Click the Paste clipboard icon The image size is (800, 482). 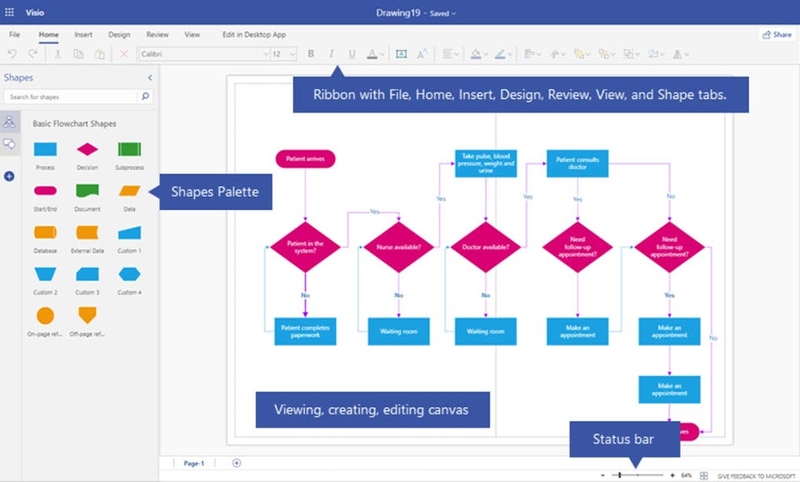point(100,54)
